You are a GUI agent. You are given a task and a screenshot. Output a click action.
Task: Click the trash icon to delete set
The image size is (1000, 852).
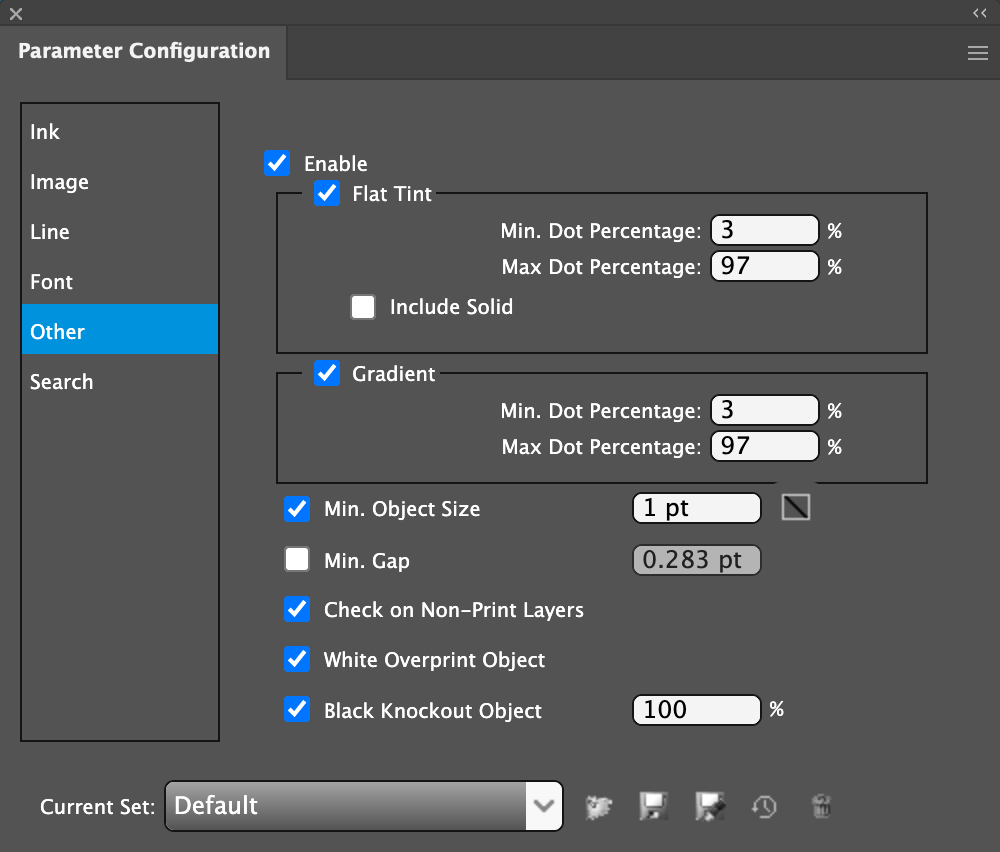(821, 806)
